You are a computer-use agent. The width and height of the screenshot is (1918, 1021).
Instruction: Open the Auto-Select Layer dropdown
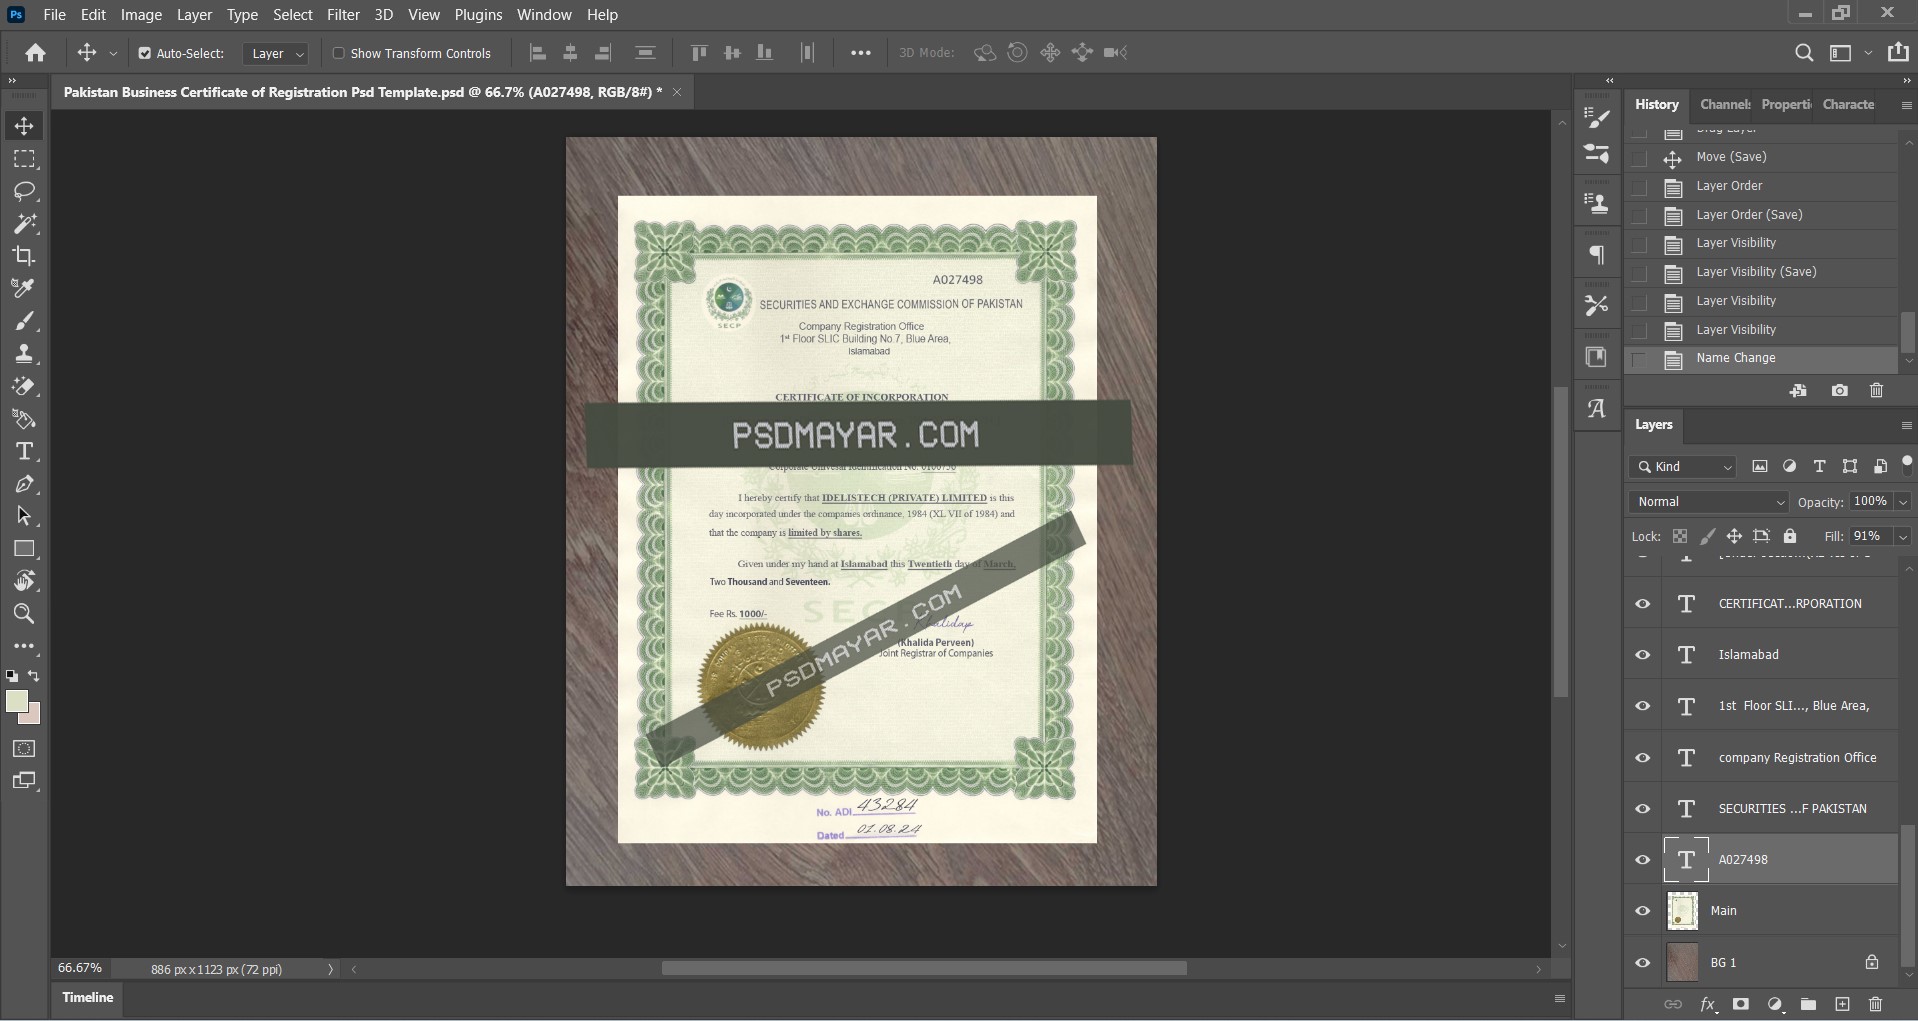click(x=275, y=54)
